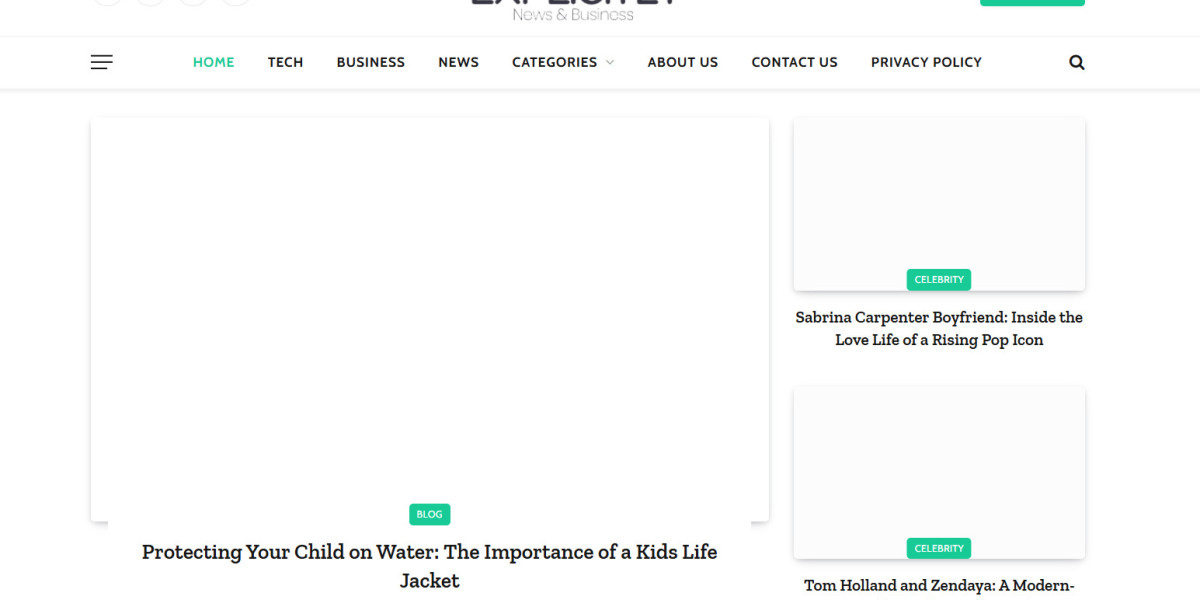The width and height of the screenshot is (1200, 600).
Task: Open the News menu item
Action: pyautogui.click(x=458, y=62)
